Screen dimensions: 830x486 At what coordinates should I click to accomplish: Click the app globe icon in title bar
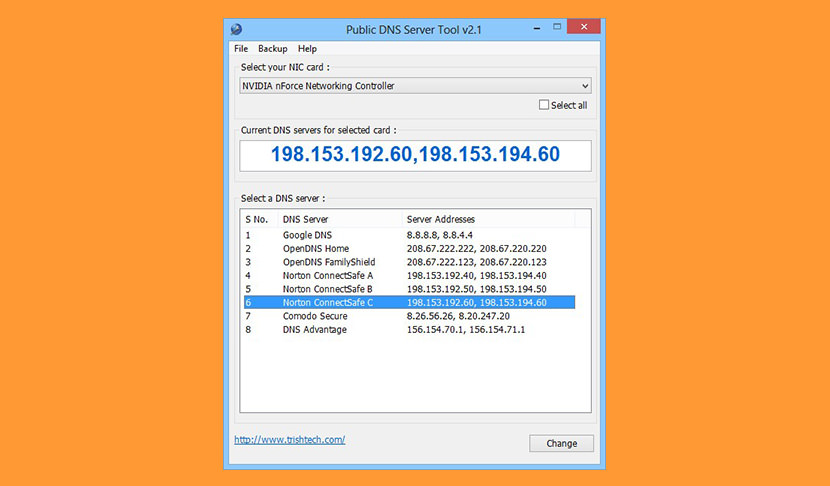pos(236,29)
